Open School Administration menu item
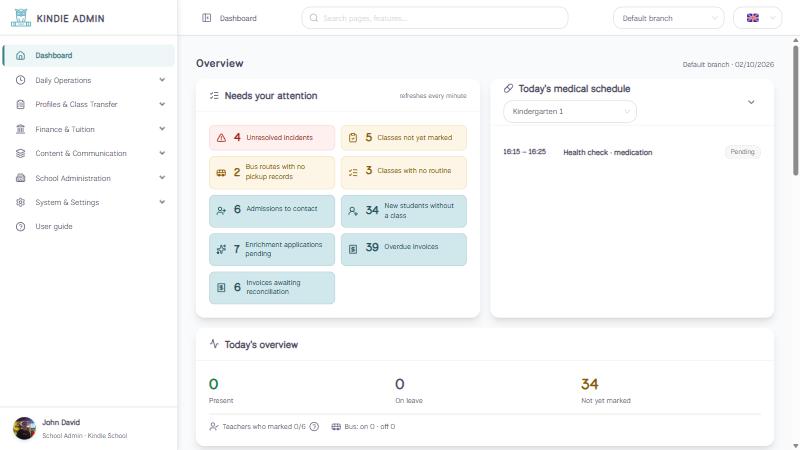800x450 pixels. click(89, 178)
